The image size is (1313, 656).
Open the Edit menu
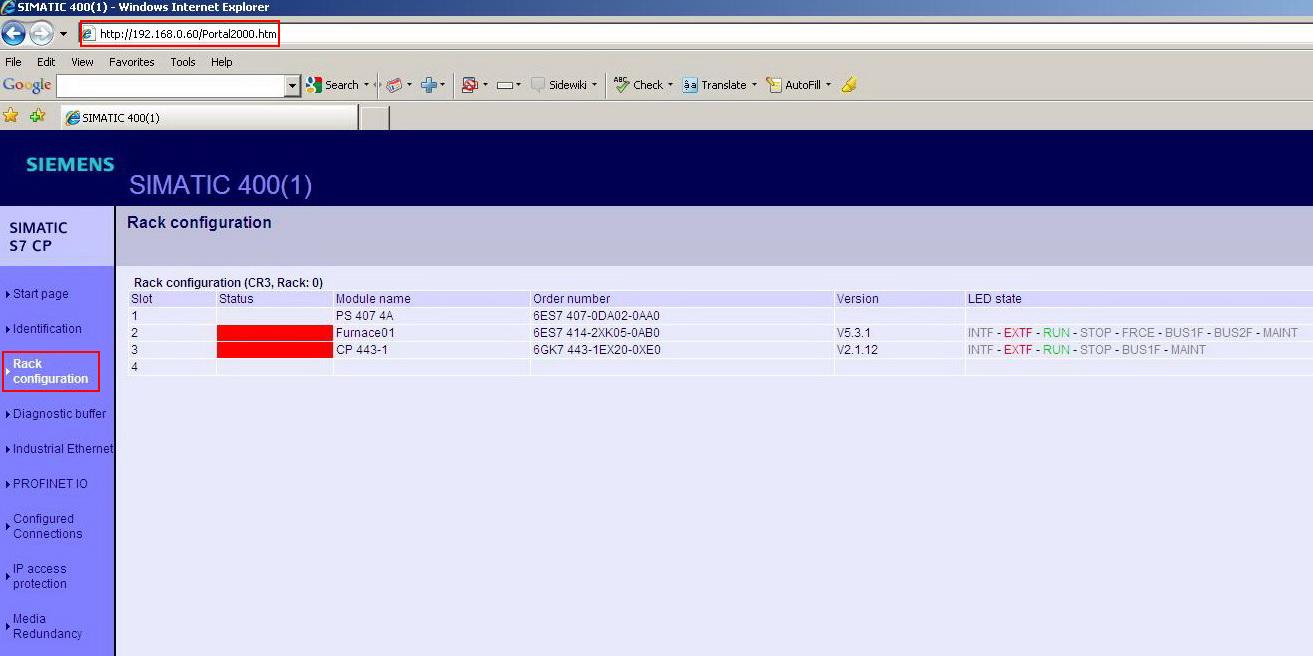46,62
